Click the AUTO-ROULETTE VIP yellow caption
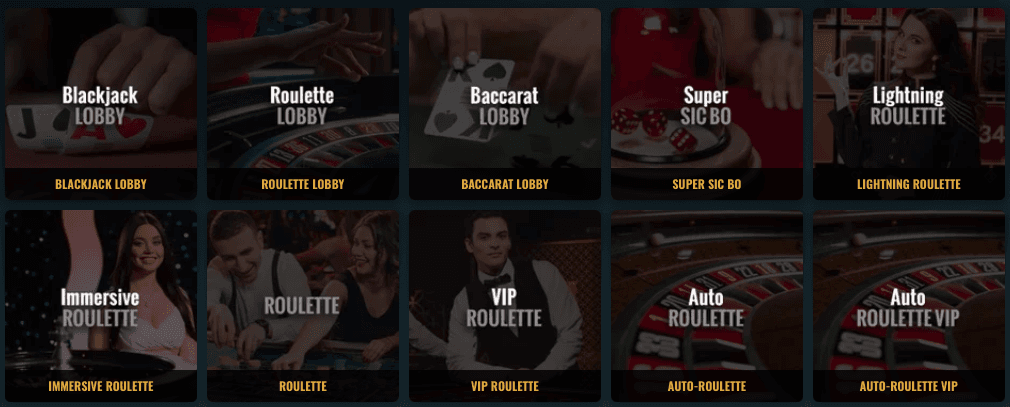The width and height of the screenshot is (1010, 407). (909, 386)
